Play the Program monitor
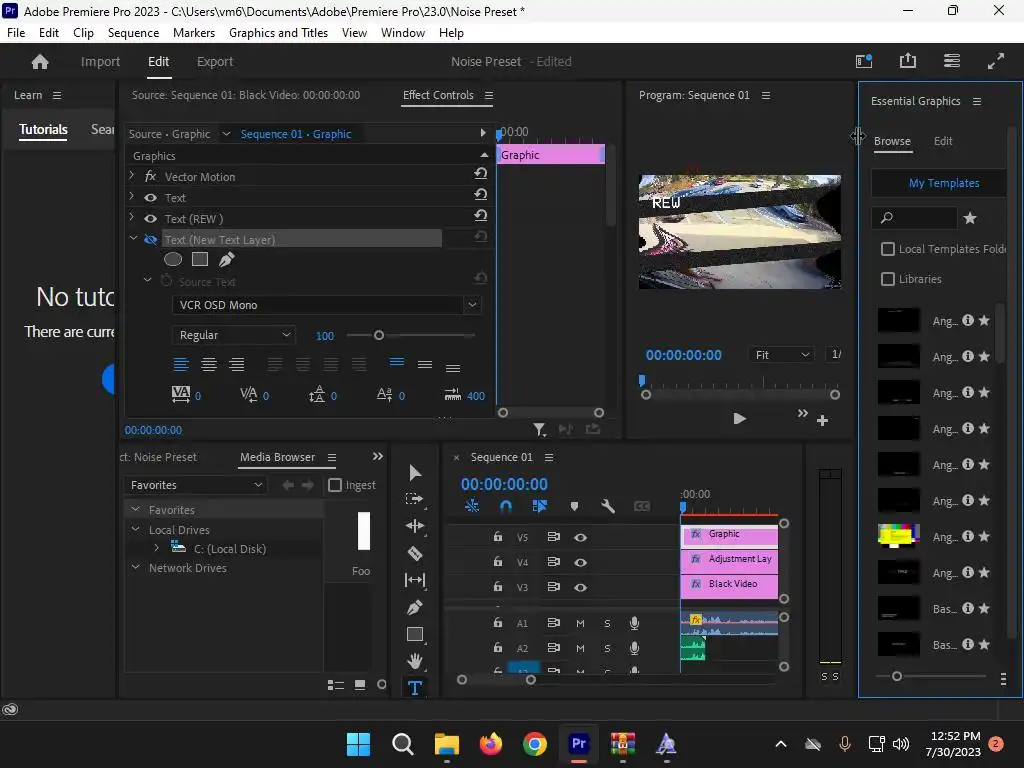 (x=739, y=419)
